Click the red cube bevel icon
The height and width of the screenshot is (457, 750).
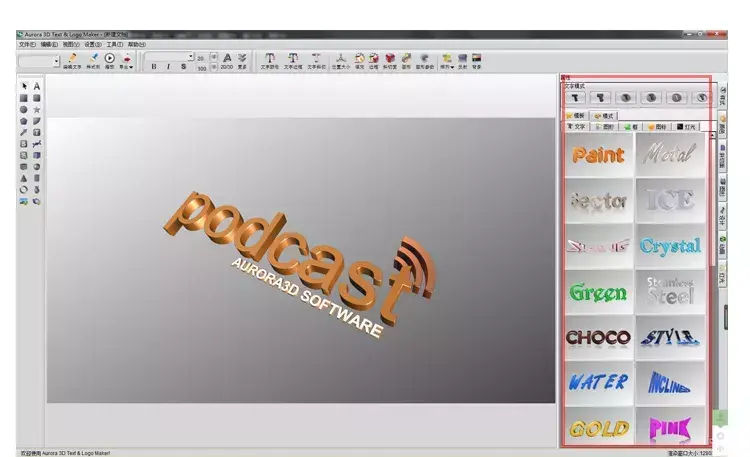point(390,58)
